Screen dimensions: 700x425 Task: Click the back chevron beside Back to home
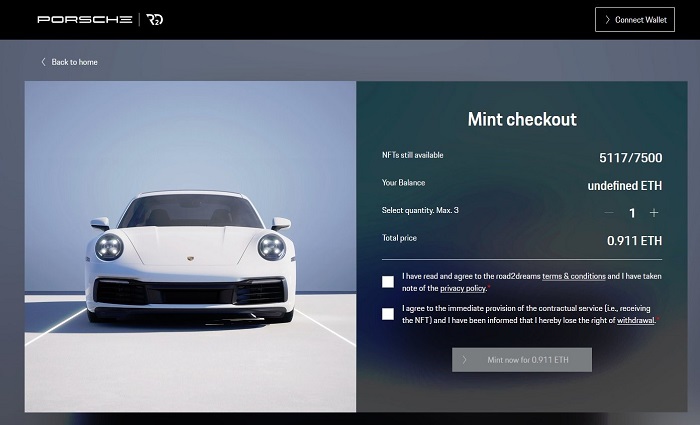pyautogui.click(x=44, y=62)
